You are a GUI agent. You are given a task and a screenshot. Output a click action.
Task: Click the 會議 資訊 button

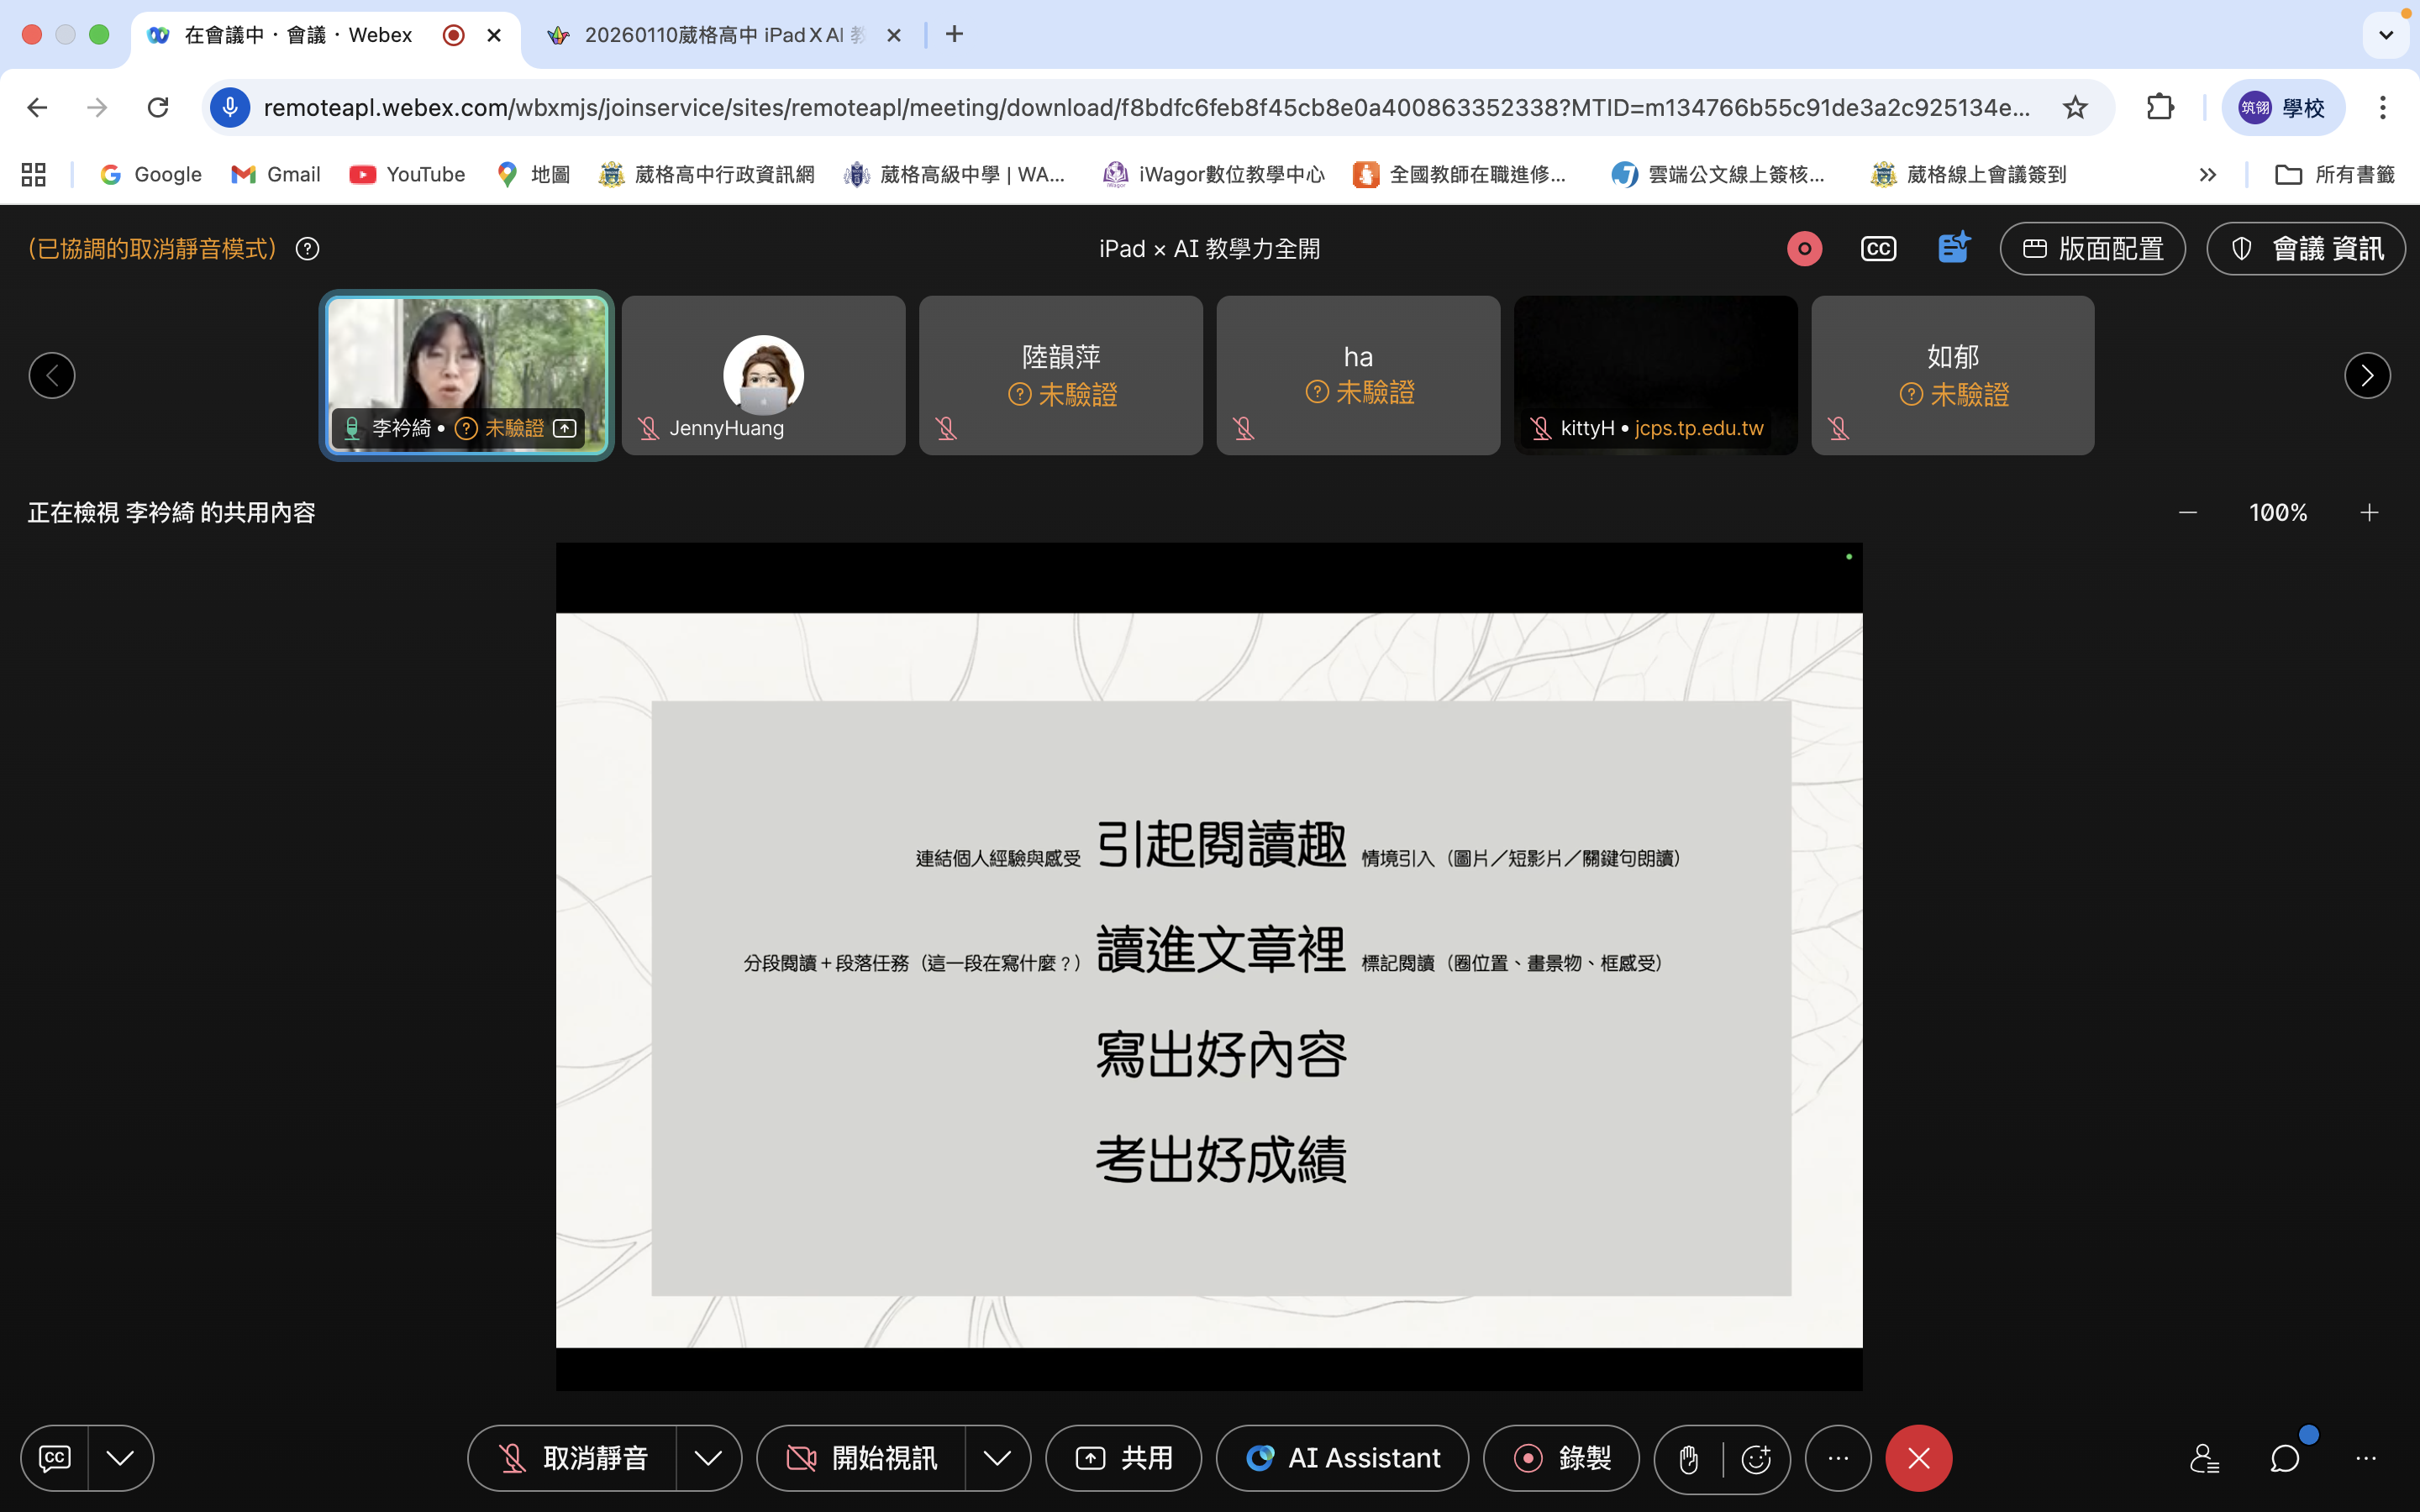pos(2306,249)
